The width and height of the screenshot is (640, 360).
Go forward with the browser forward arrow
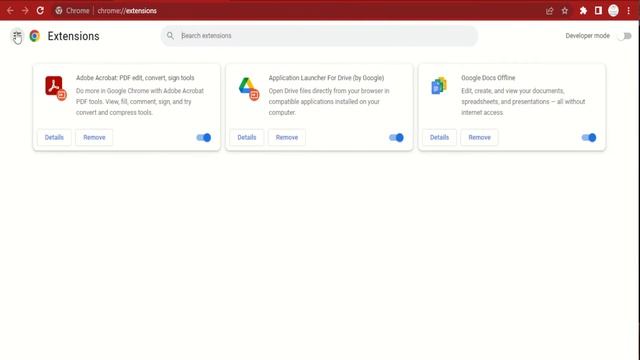25,11
